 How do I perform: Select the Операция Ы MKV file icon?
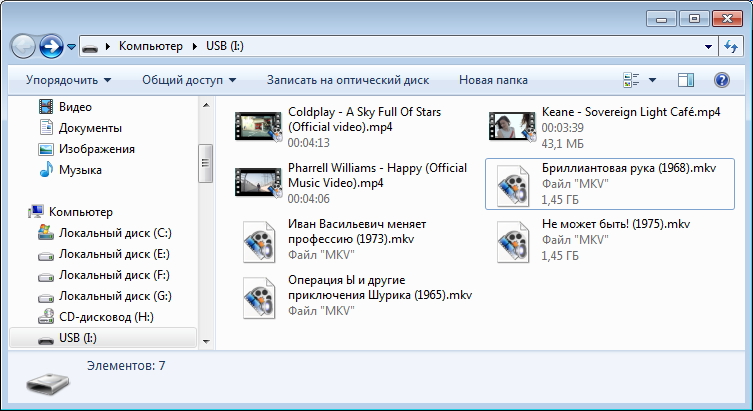258,298
